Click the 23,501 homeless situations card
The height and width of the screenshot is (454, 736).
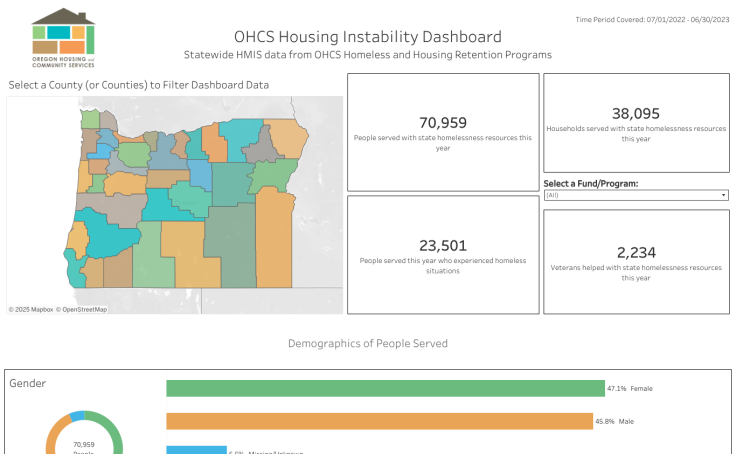(443, 253)
